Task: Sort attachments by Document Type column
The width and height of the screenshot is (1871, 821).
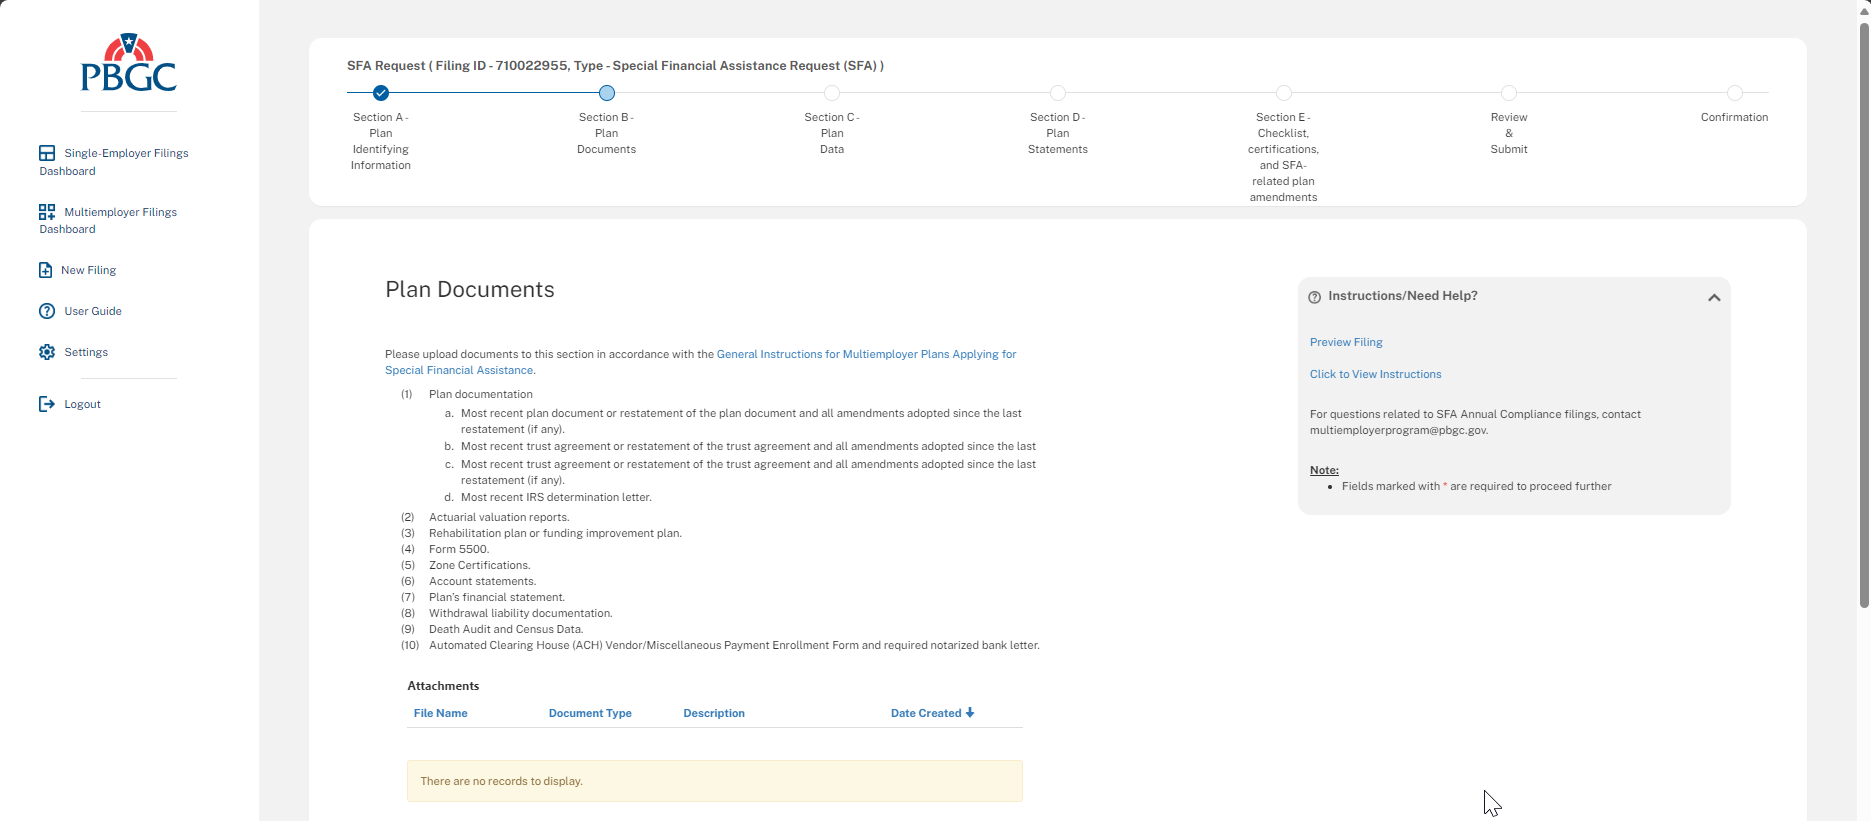Action: point(590,713)
